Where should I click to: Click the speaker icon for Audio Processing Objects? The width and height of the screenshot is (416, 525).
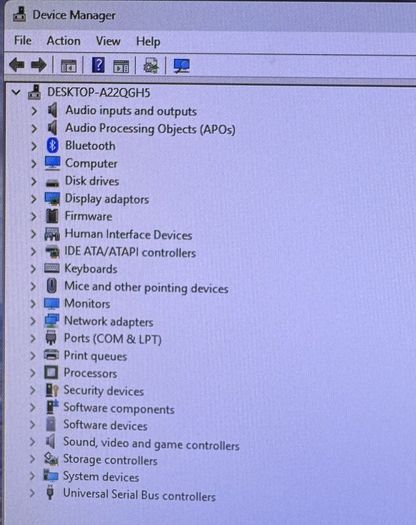coord(53,128)
